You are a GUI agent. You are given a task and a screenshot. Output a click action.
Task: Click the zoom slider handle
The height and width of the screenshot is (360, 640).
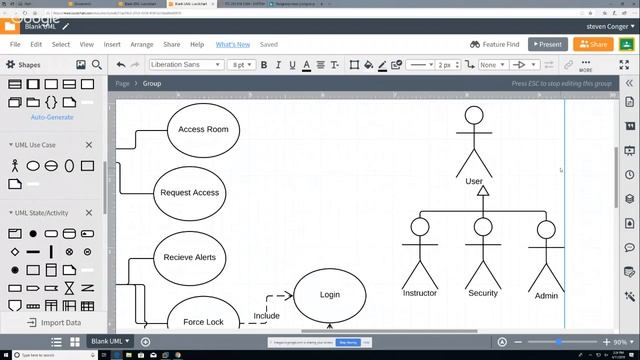[x=559, y=342]
